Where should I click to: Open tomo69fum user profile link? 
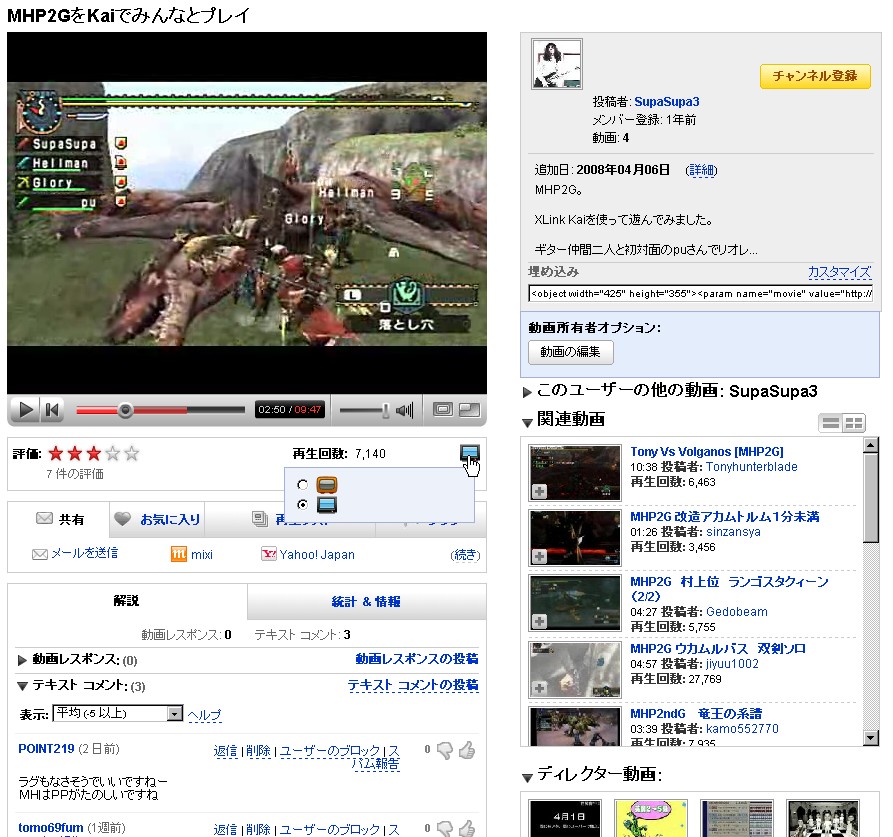pos(51,827)
